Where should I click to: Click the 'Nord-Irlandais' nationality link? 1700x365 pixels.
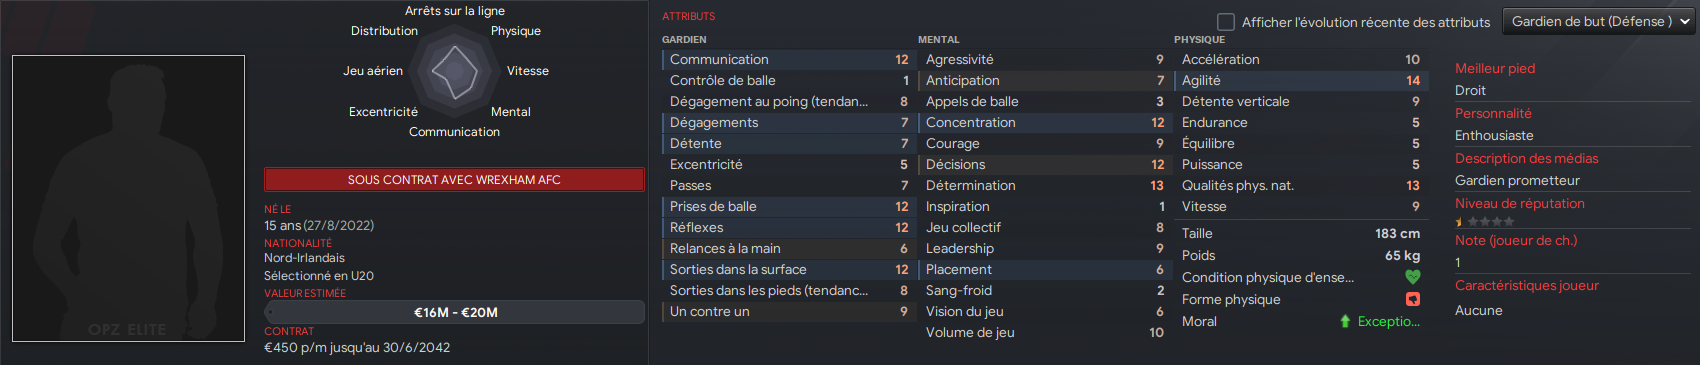[x=304, y=258]
